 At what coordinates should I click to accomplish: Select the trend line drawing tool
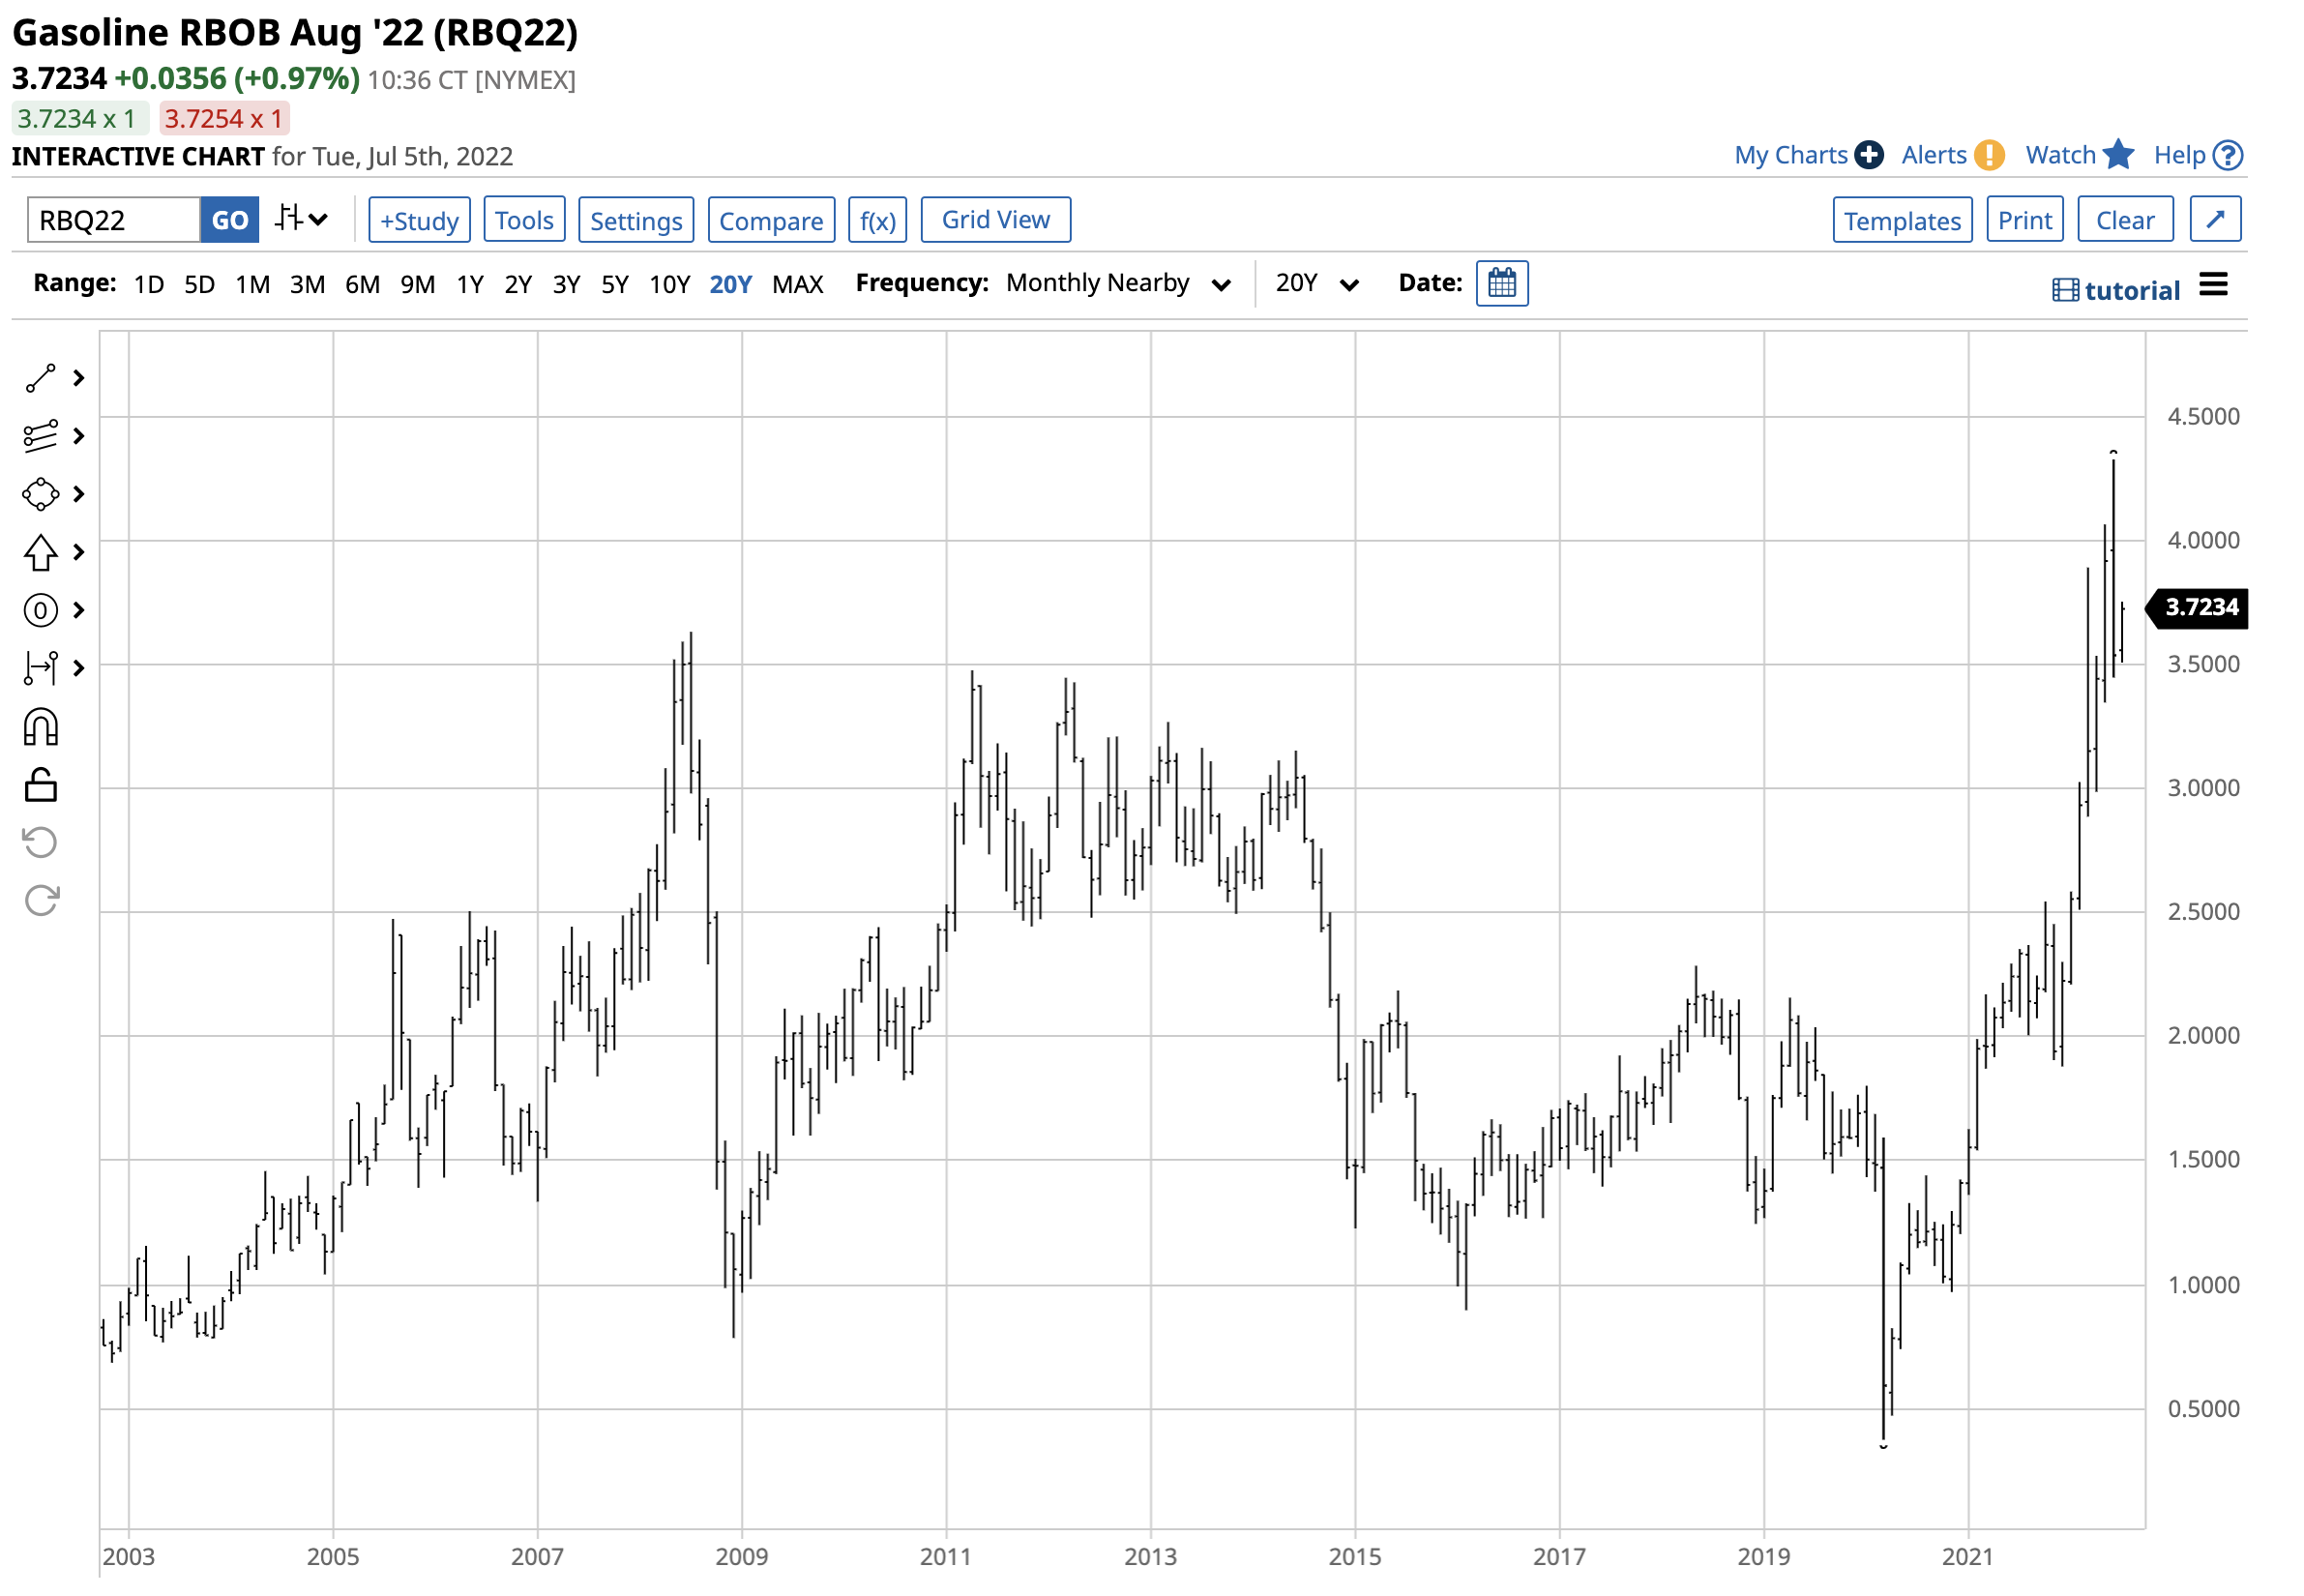pyautogui.click(x=41, y=379)
